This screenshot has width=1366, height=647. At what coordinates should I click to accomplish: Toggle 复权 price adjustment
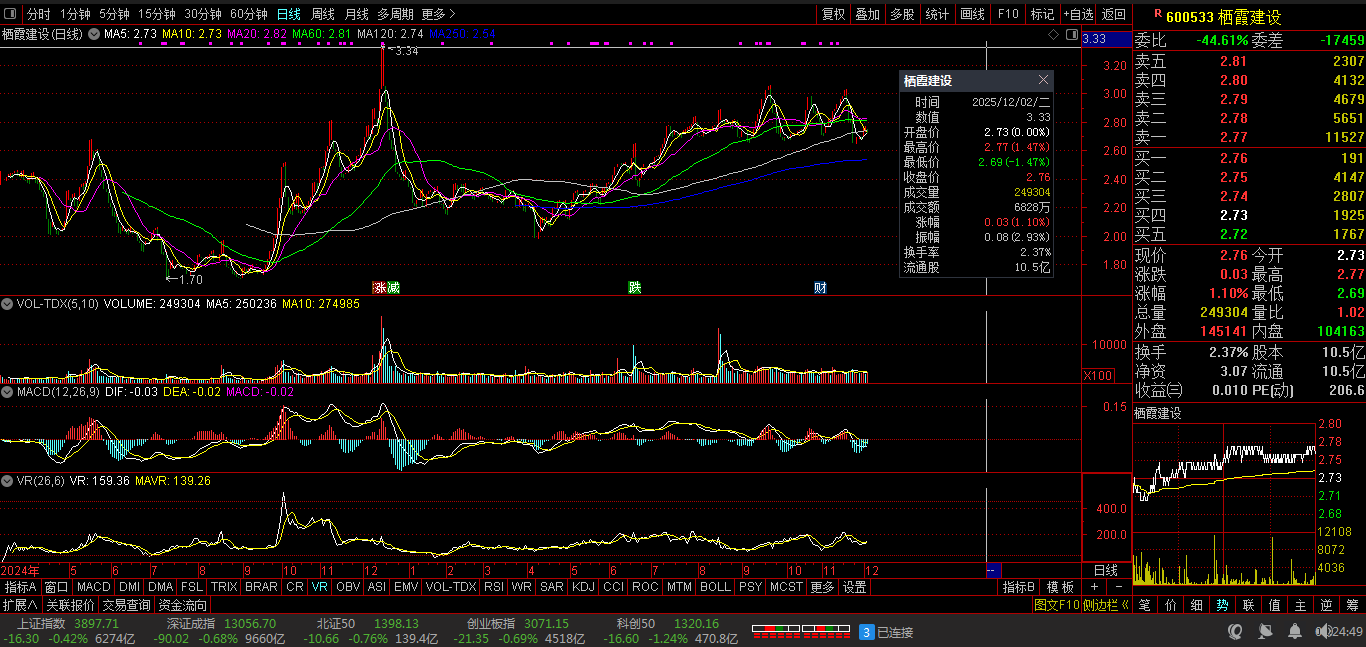pyautogui.click(x=833, y=14)
